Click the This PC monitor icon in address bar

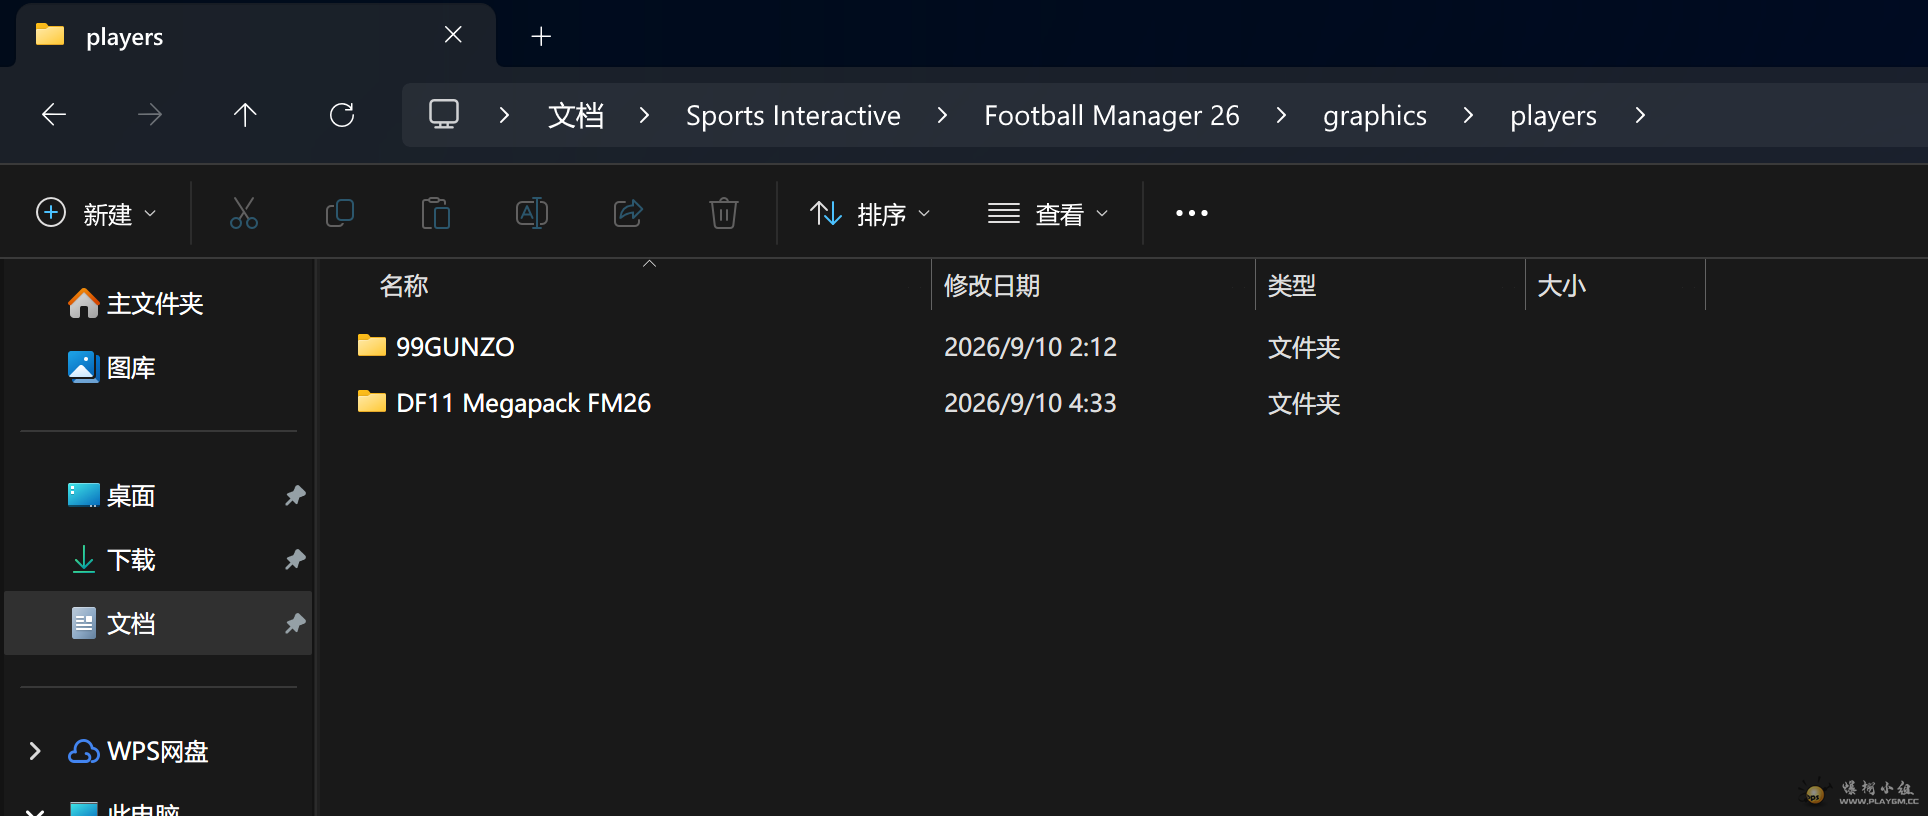(x=444, y=114)
